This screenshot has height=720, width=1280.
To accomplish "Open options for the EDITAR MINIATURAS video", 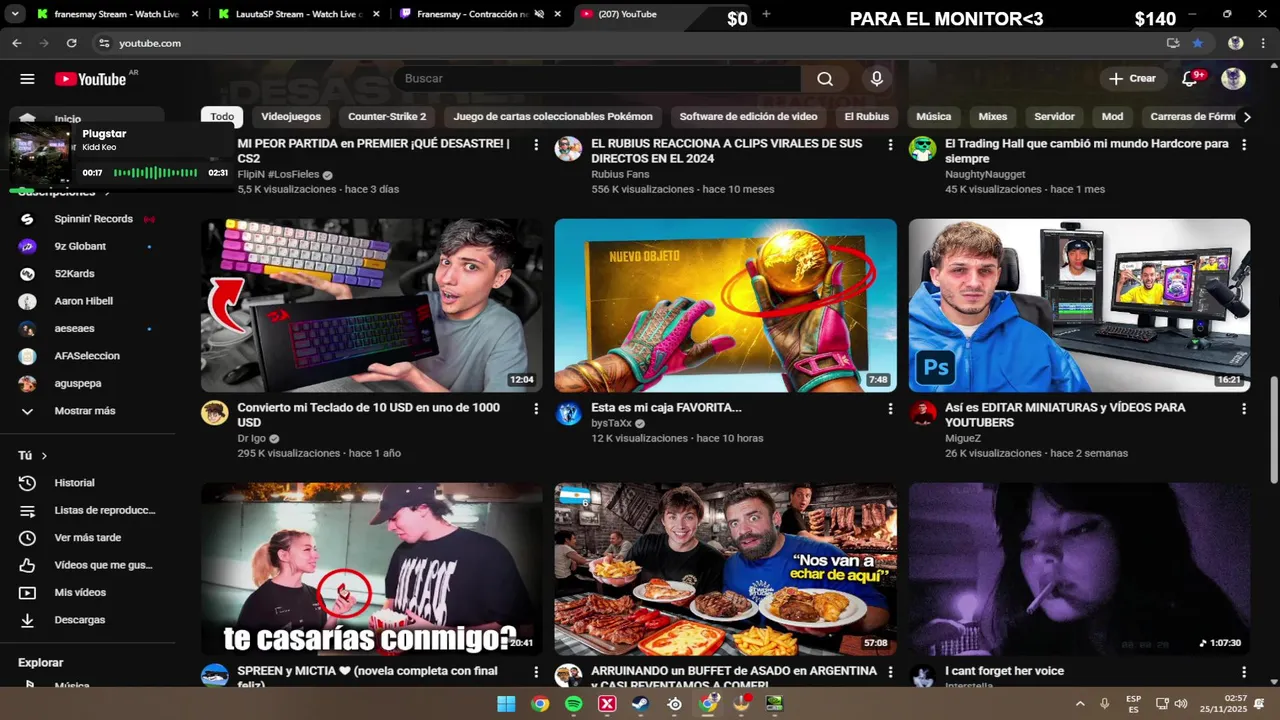I will tap(1244, 409).
